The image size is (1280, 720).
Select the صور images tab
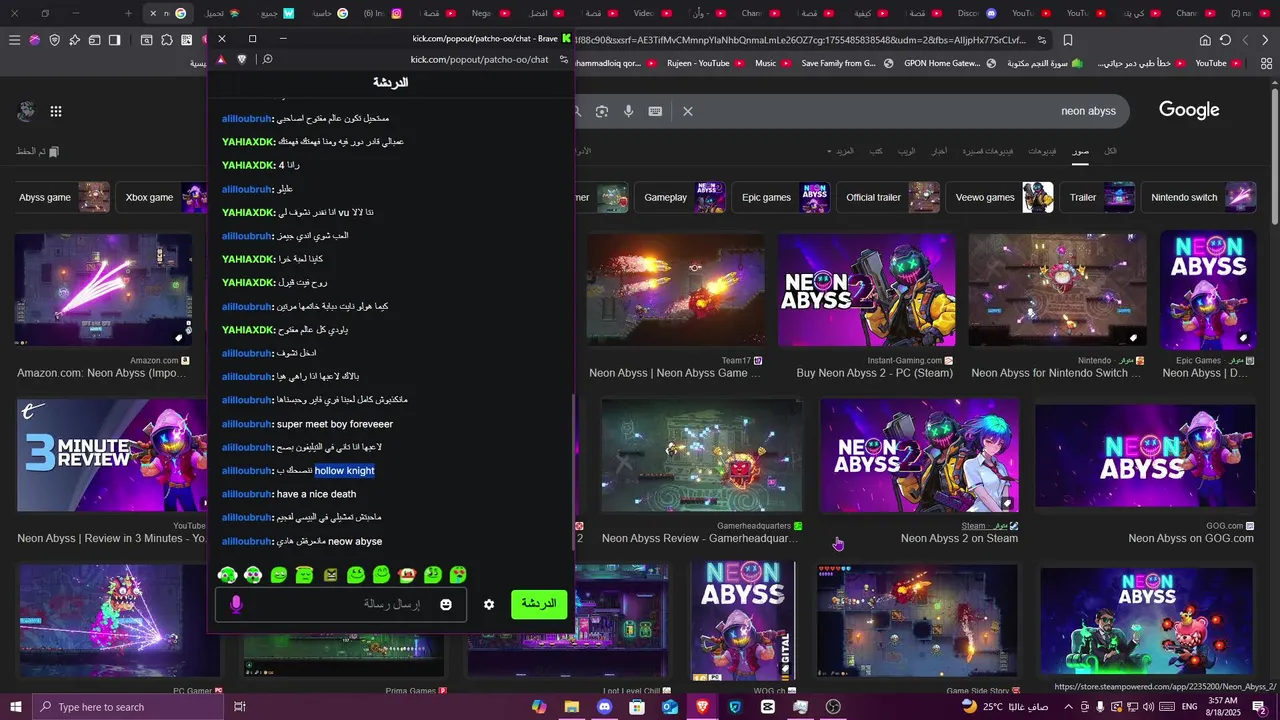(x=1081, y=151)
